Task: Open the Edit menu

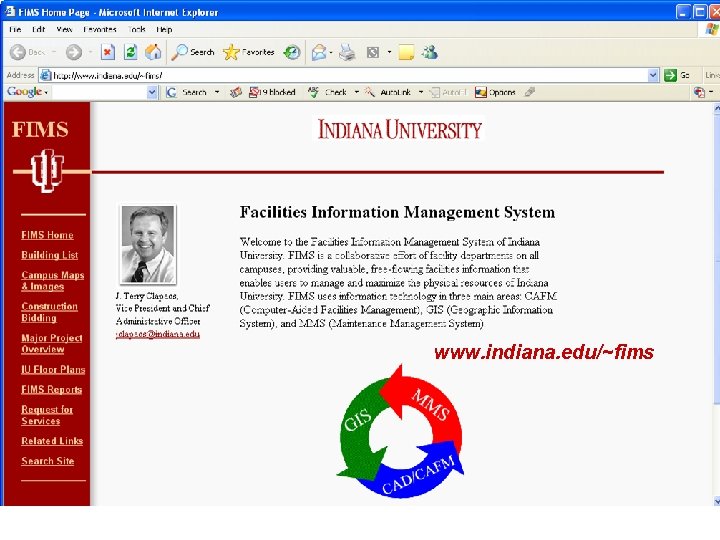Action: (39, 29)
